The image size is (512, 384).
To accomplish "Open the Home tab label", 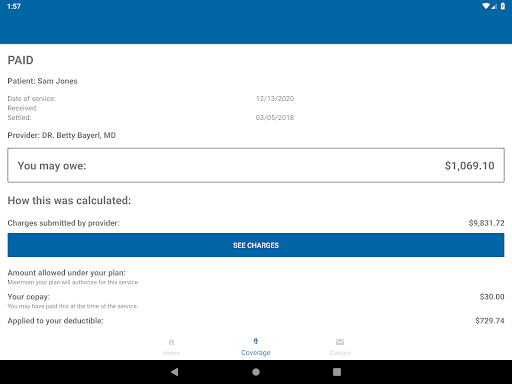I will [x=171, y=353].
